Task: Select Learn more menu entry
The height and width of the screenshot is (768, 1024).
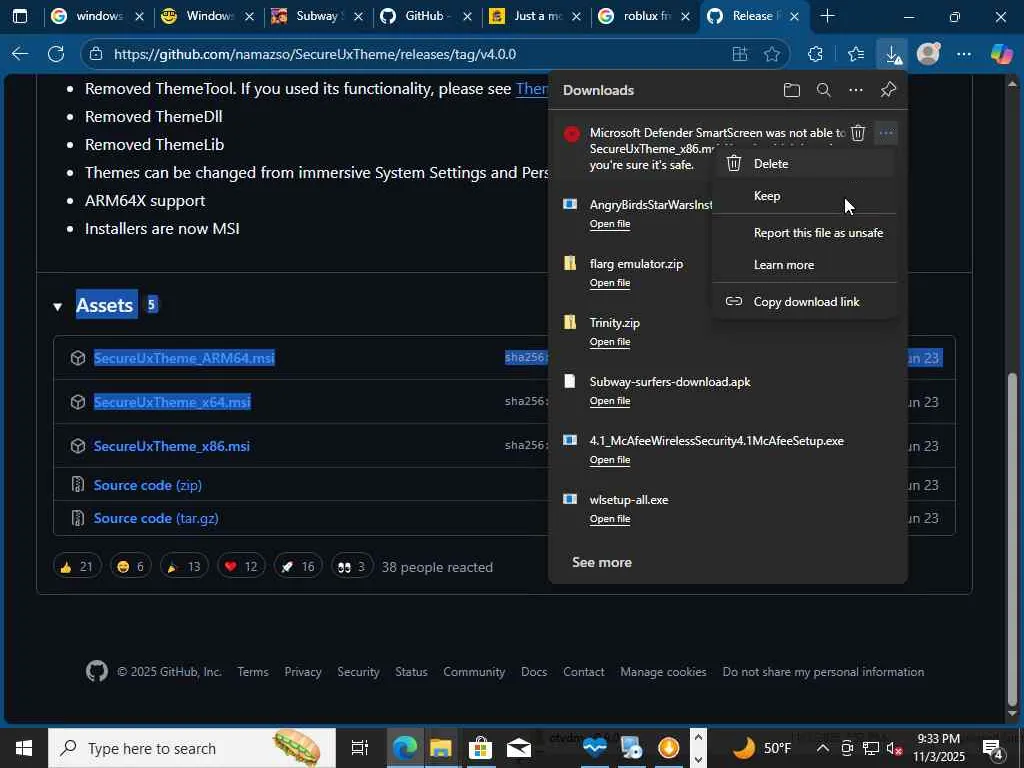Action: (804, 264)
